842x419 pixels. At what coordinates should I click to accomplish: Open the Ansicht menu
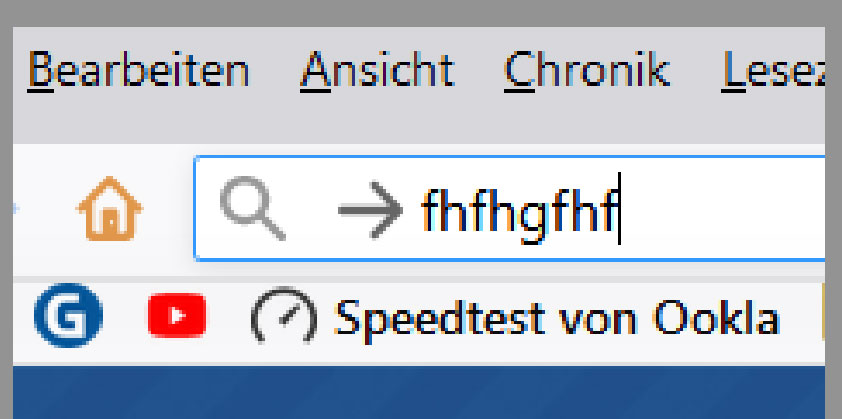coord(377,72)
